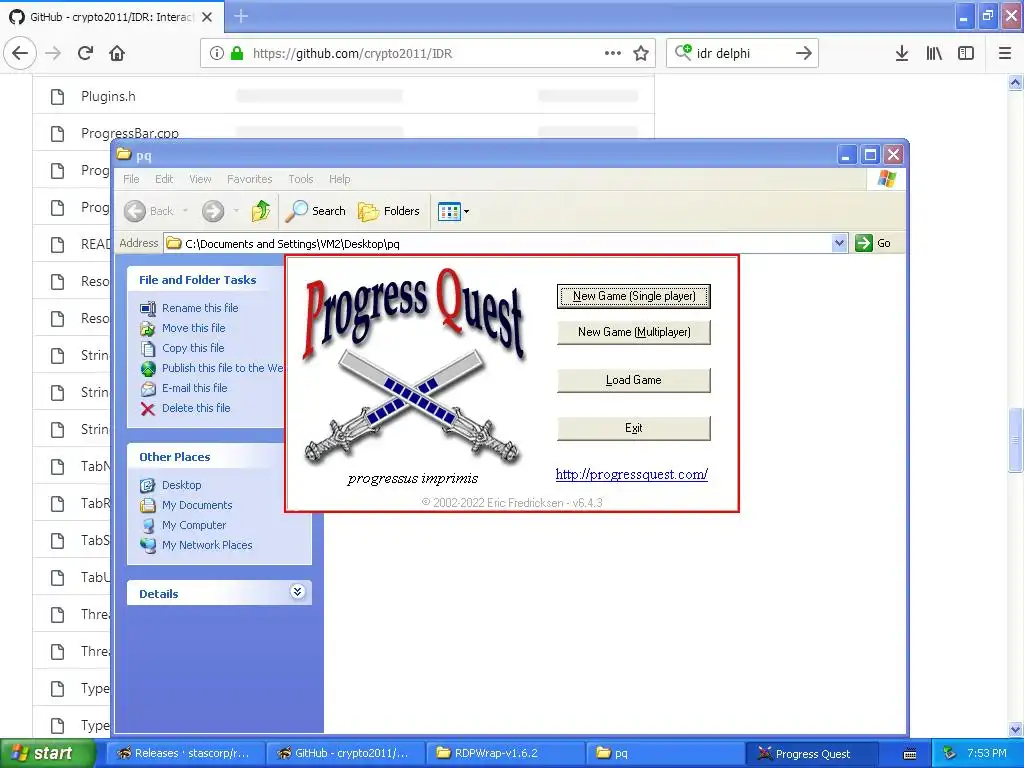The height and width of the screenshot is (768, 1024).
Task: Show site information icon in URL bar
Action: pos(217,53)
